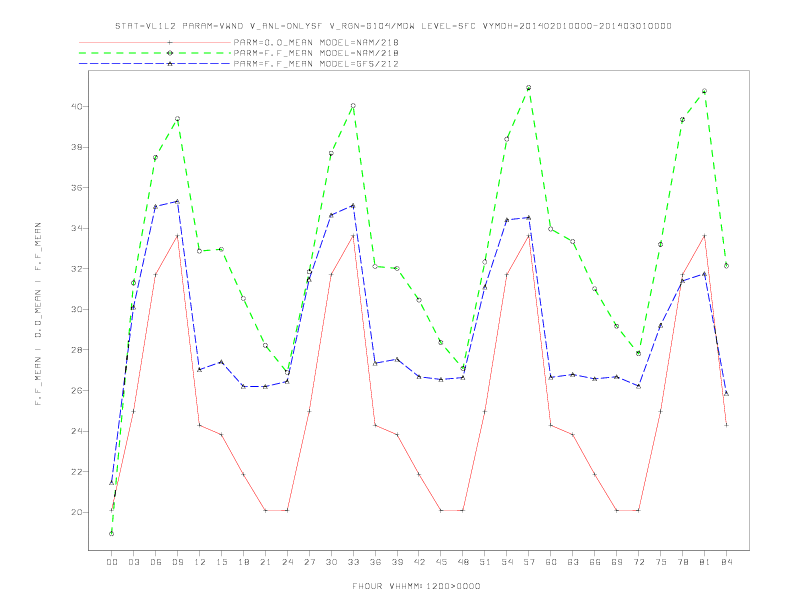Click red observed plus marker at hour 45

[441, 511]
